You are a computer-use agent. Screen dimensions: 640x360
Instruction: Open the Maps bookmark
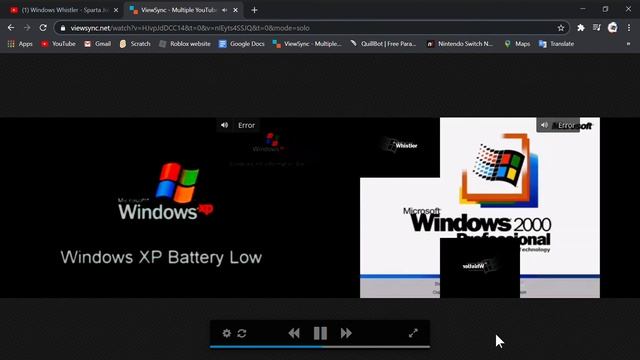click(517, 44)
